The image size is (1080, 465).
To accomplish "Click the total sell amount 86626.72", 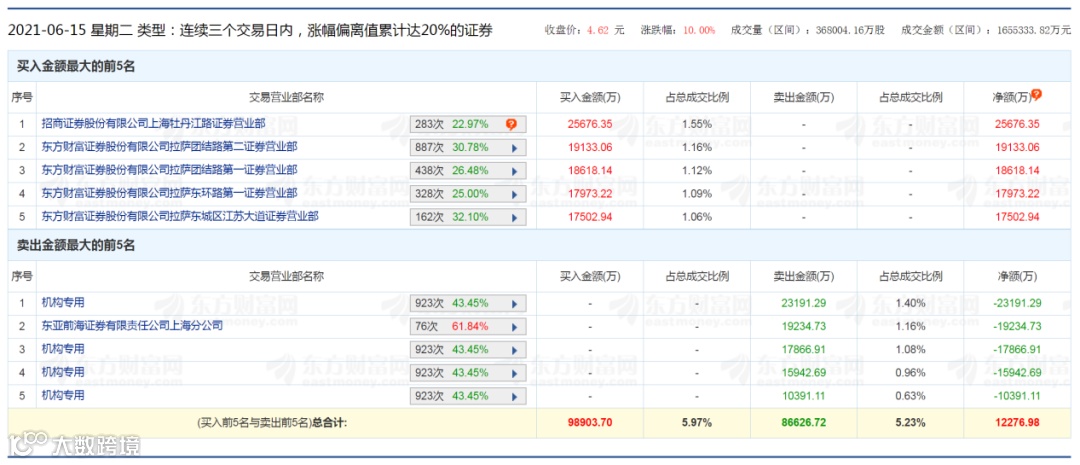I will (x=804, y=422).
